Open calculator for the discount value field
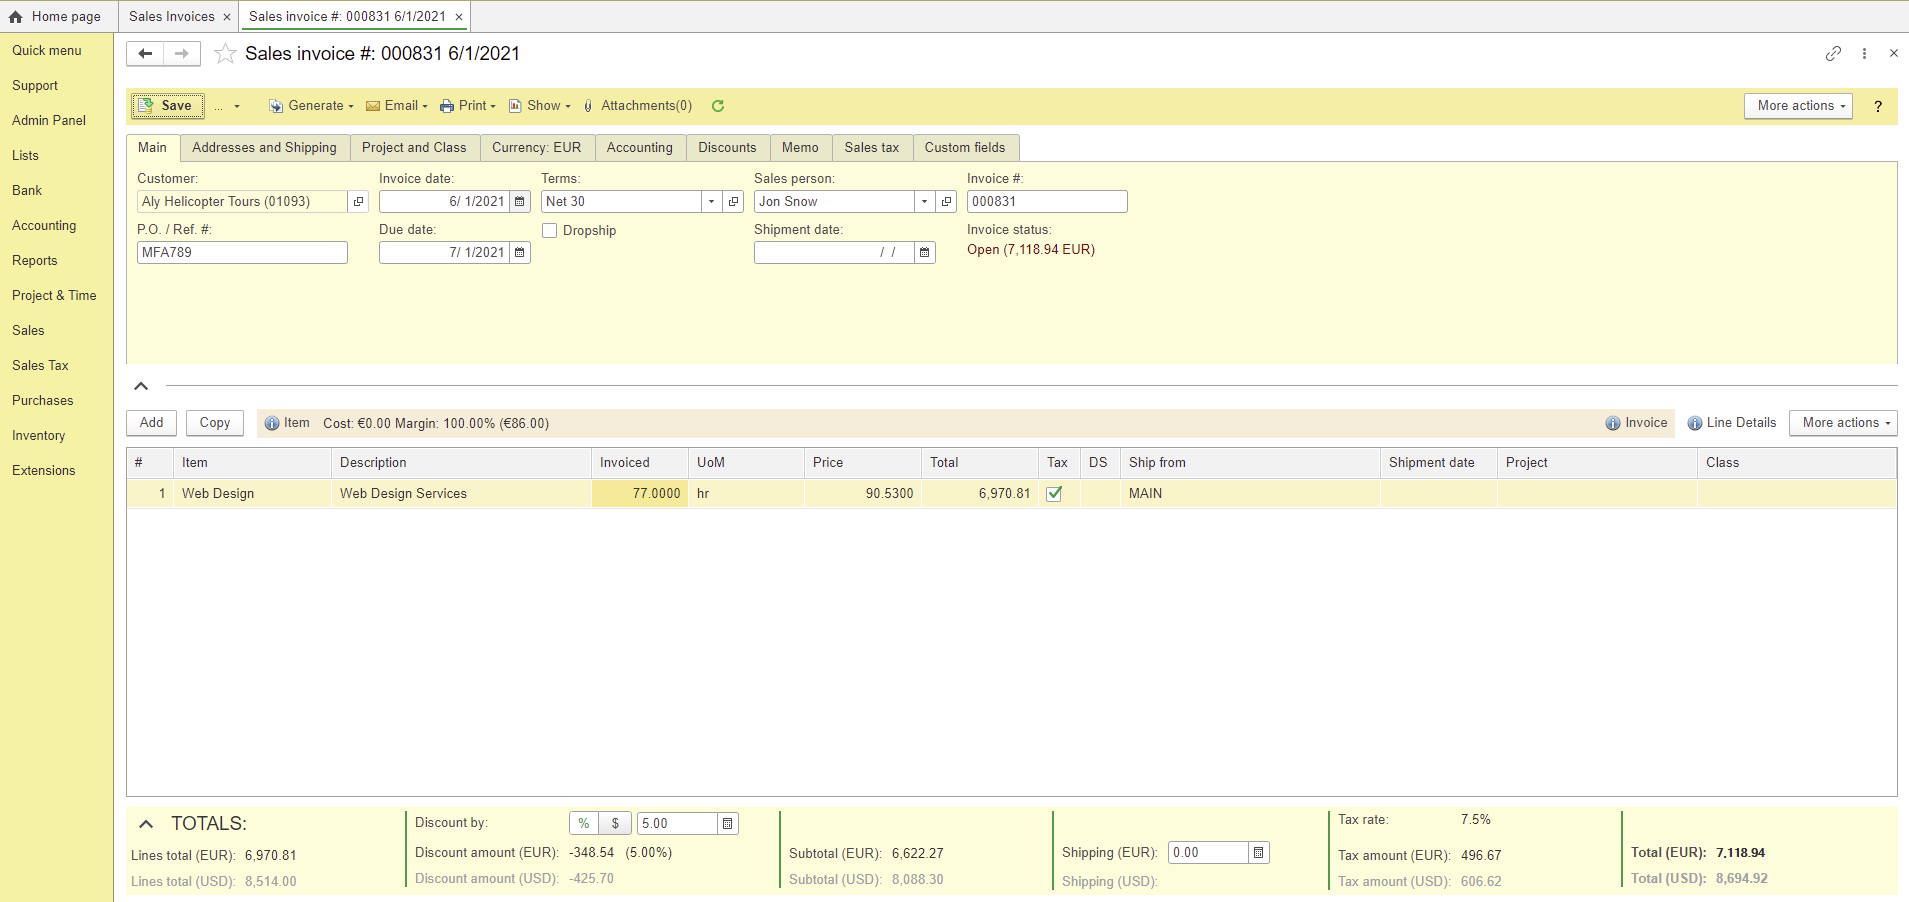 (728, 824)
